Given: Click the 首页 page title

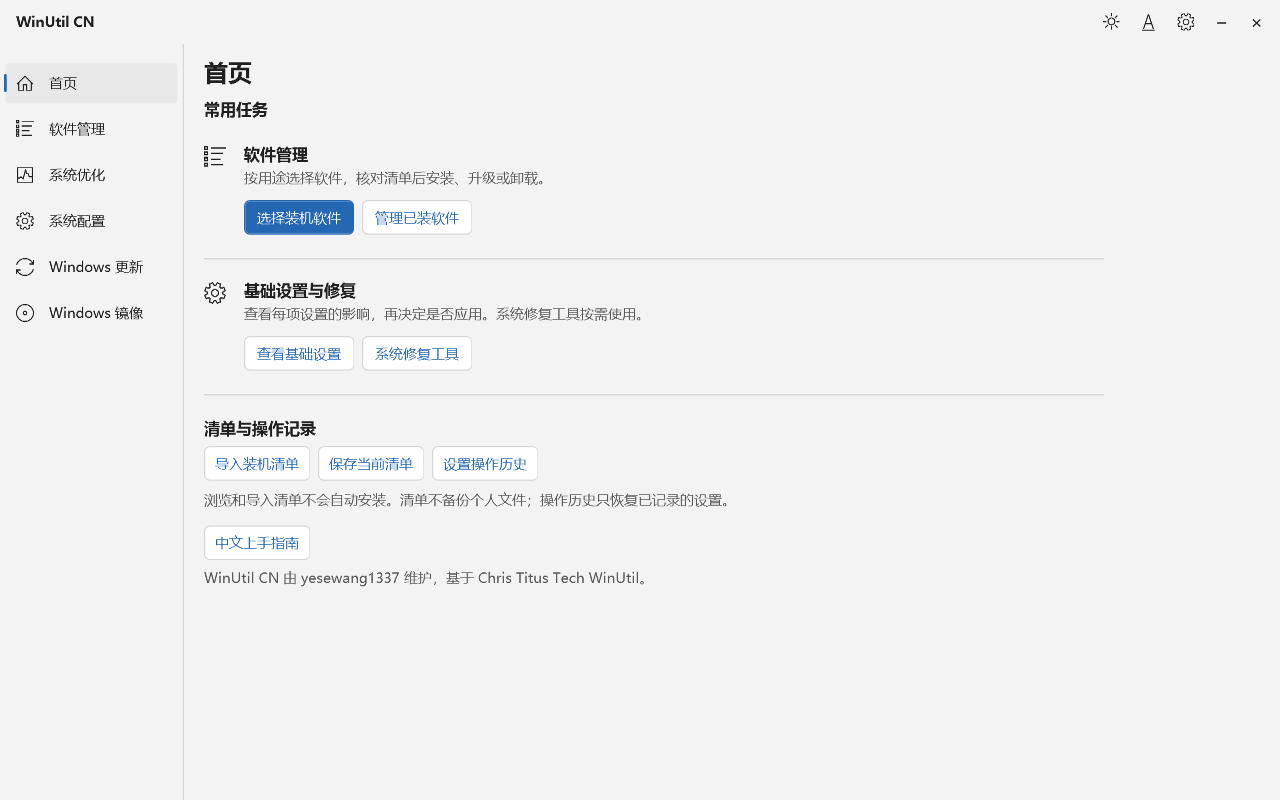Looking at the screenshot, I should coord(228,73).
